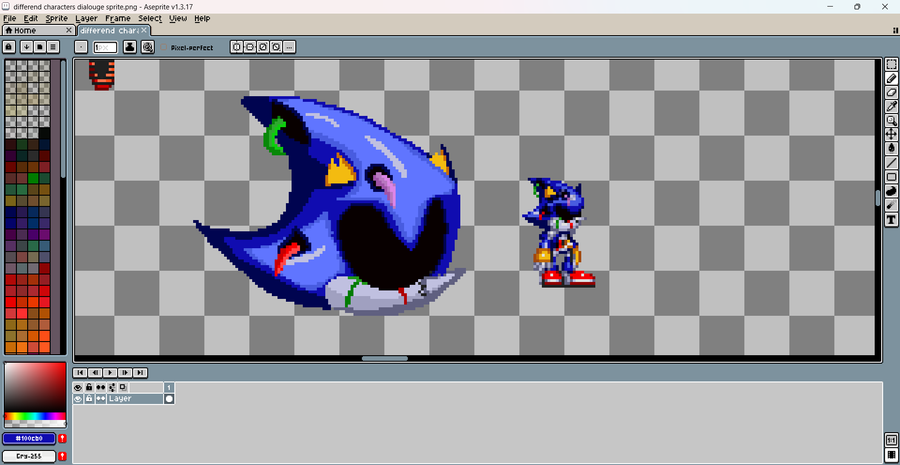Select the Rectangle shape tool
The height and width of the screenshot is (465, 900).
tap(891, 177)
